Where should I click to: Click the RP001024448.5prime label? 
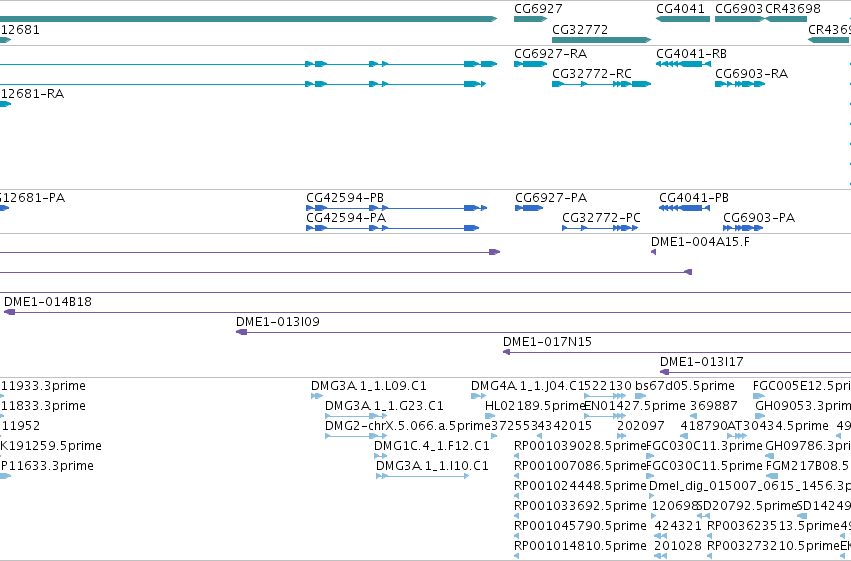[x=580, y=486]
